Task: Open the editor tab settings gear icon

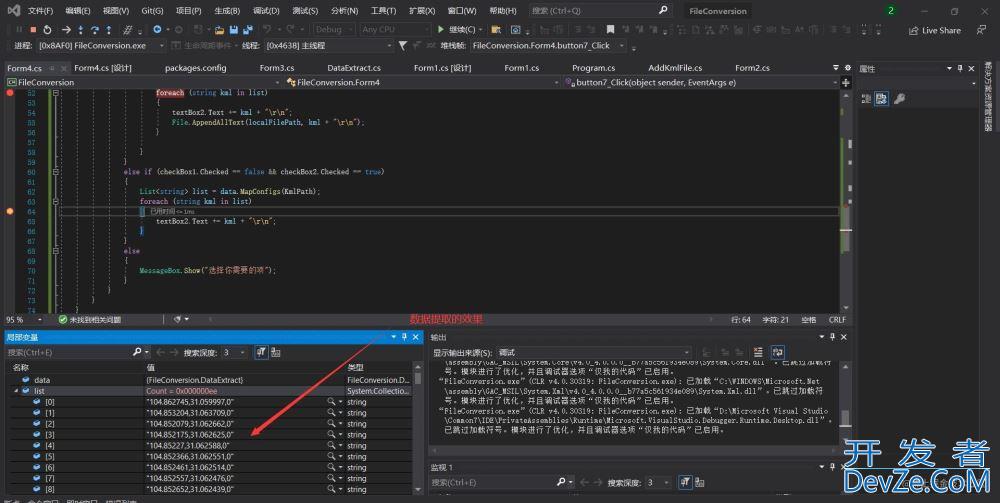Action: tap(848, 68)
